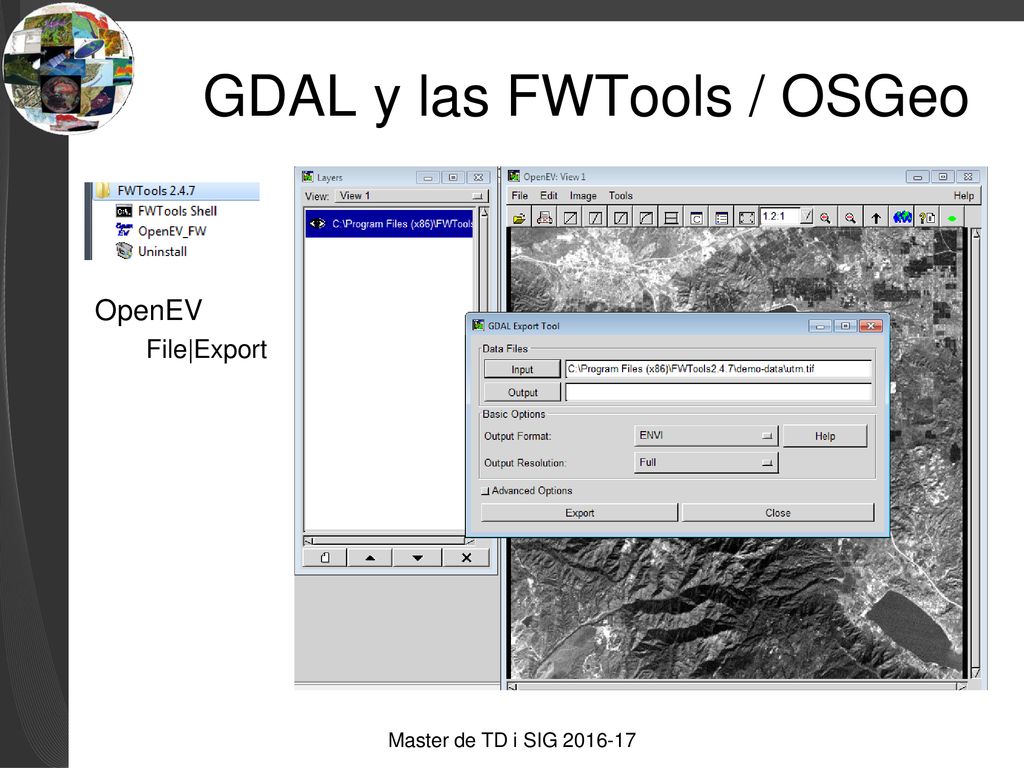Enable the Advanced Options checkbox
Screen dimensions: 1024x768
[485, 491]
